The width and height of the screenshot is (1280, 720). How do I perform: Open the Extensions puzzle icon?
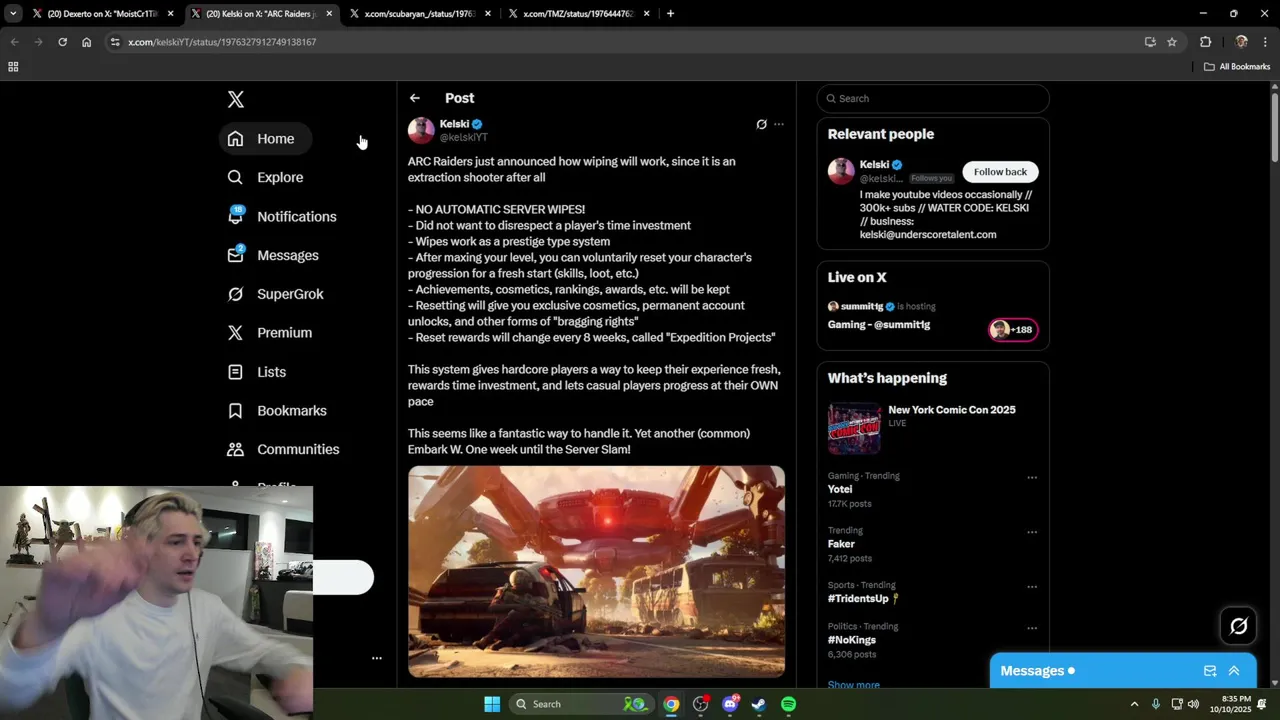pos(1205,42)
